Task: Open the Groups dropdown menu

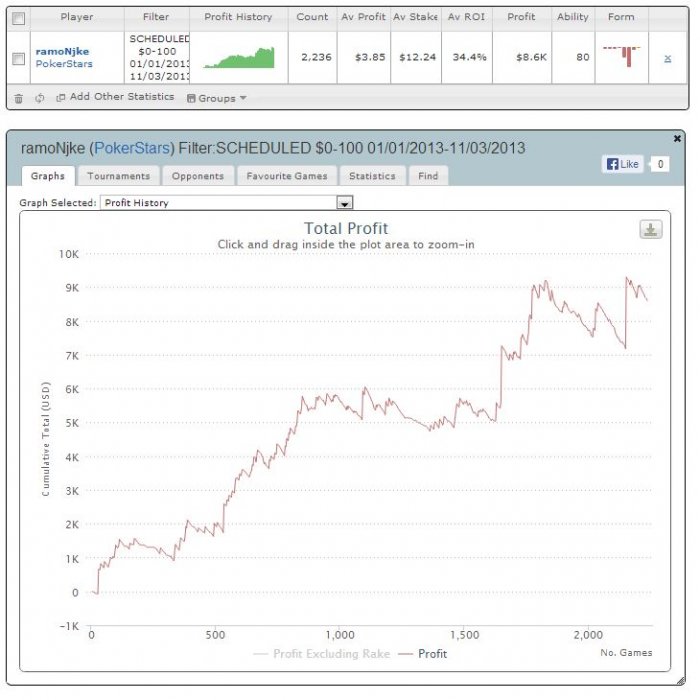Action: 217,98
